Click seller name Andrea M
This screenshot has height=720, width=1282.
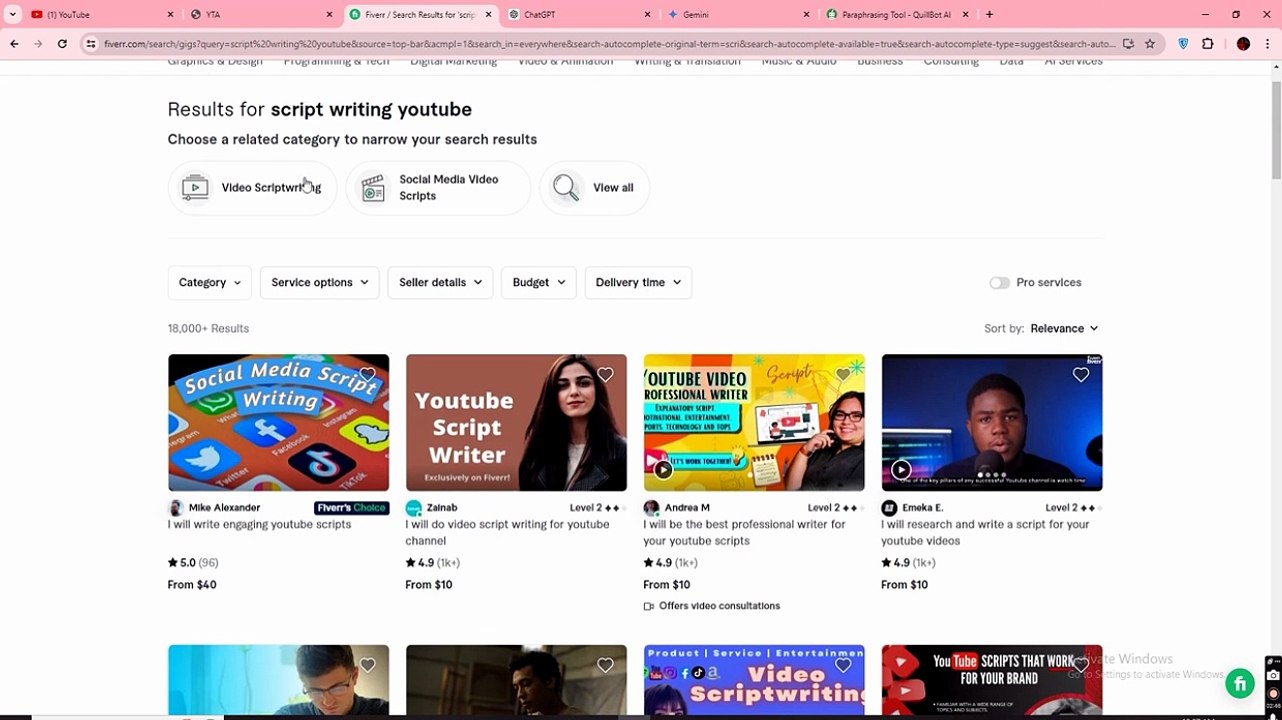pos(686,508)
